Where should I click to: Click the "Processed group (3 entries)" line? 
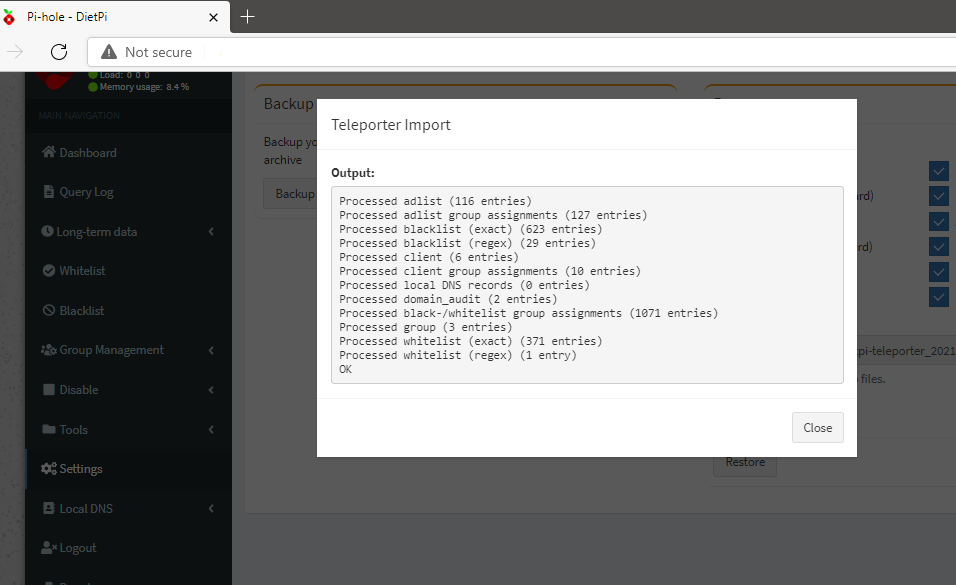(426, 327)
